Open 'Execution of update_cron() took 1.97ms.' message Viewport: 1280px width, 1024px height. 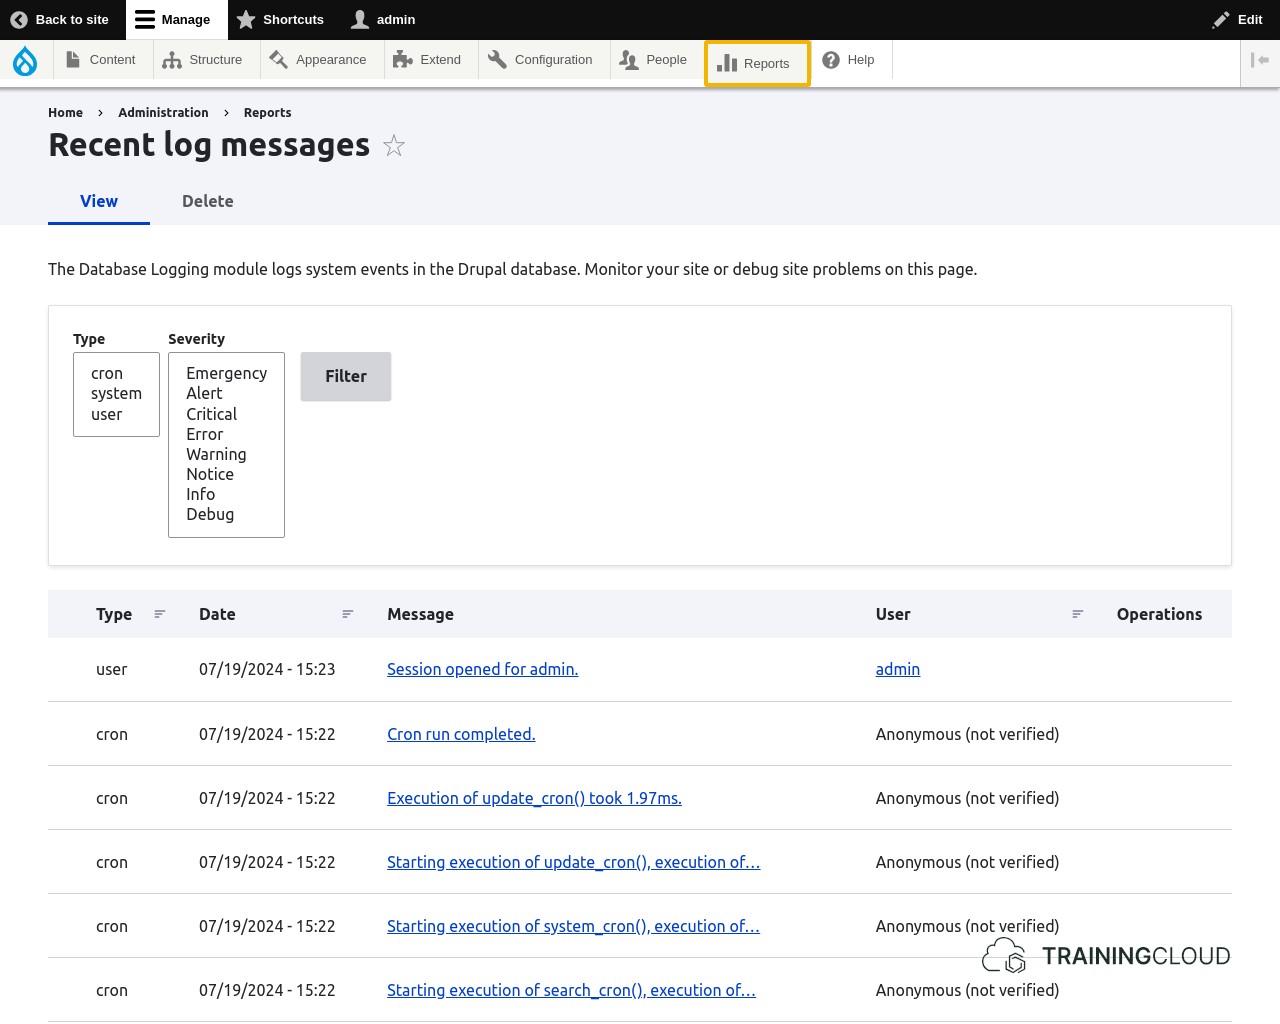(534, 798)
